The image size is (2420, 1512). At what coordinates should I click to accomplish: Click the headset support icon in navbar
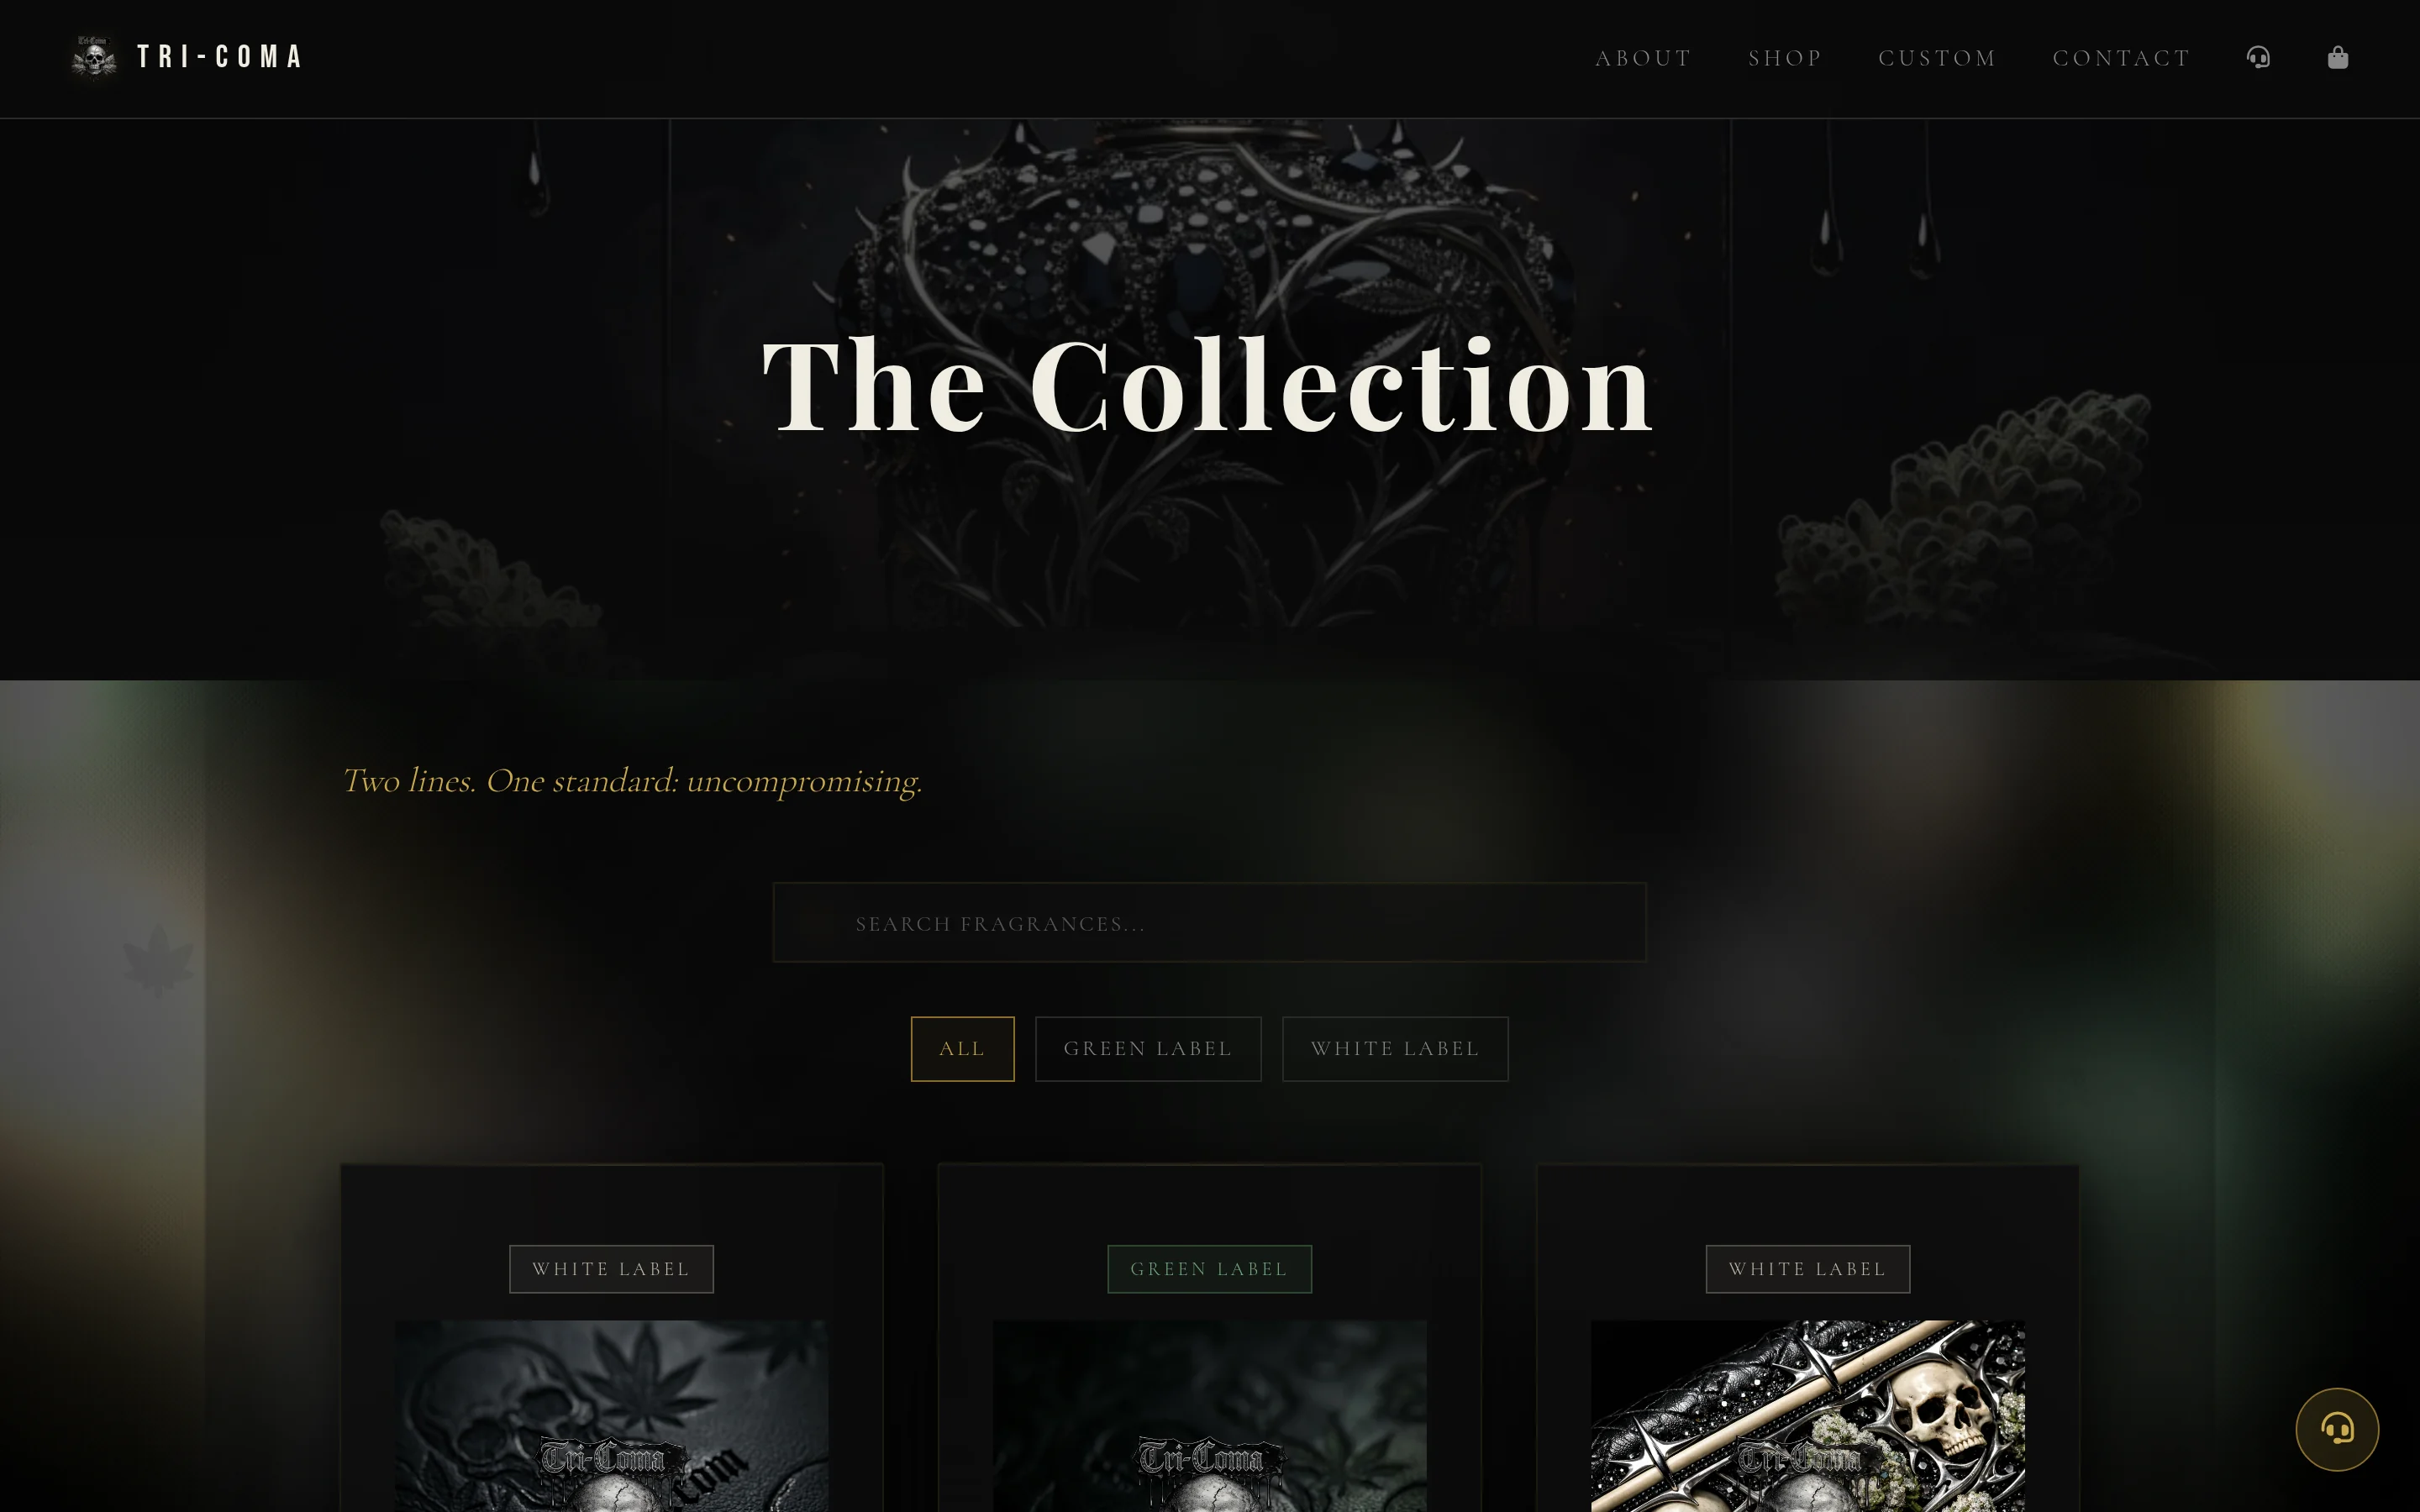(2258, 57)
